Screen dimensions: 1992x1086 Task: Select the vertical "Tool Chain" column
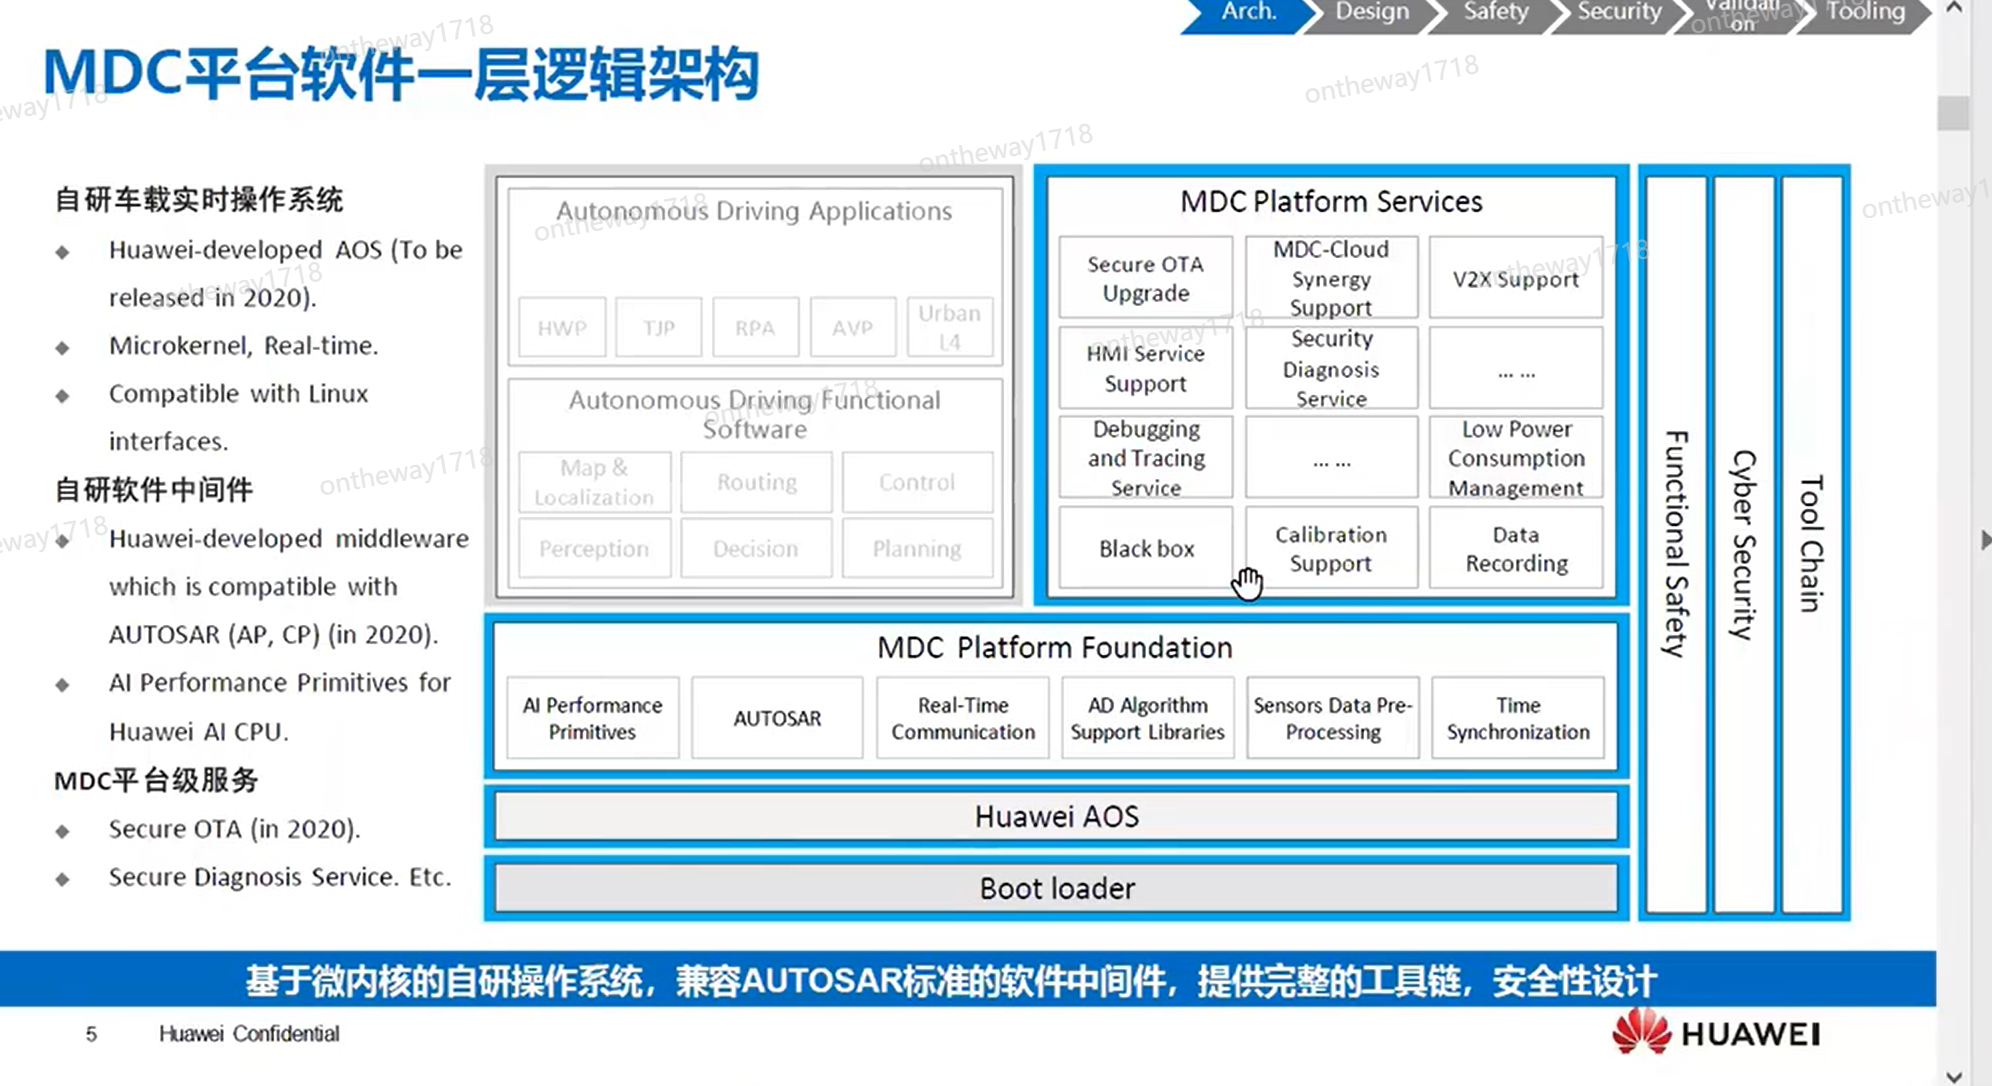click(1812, 545)
